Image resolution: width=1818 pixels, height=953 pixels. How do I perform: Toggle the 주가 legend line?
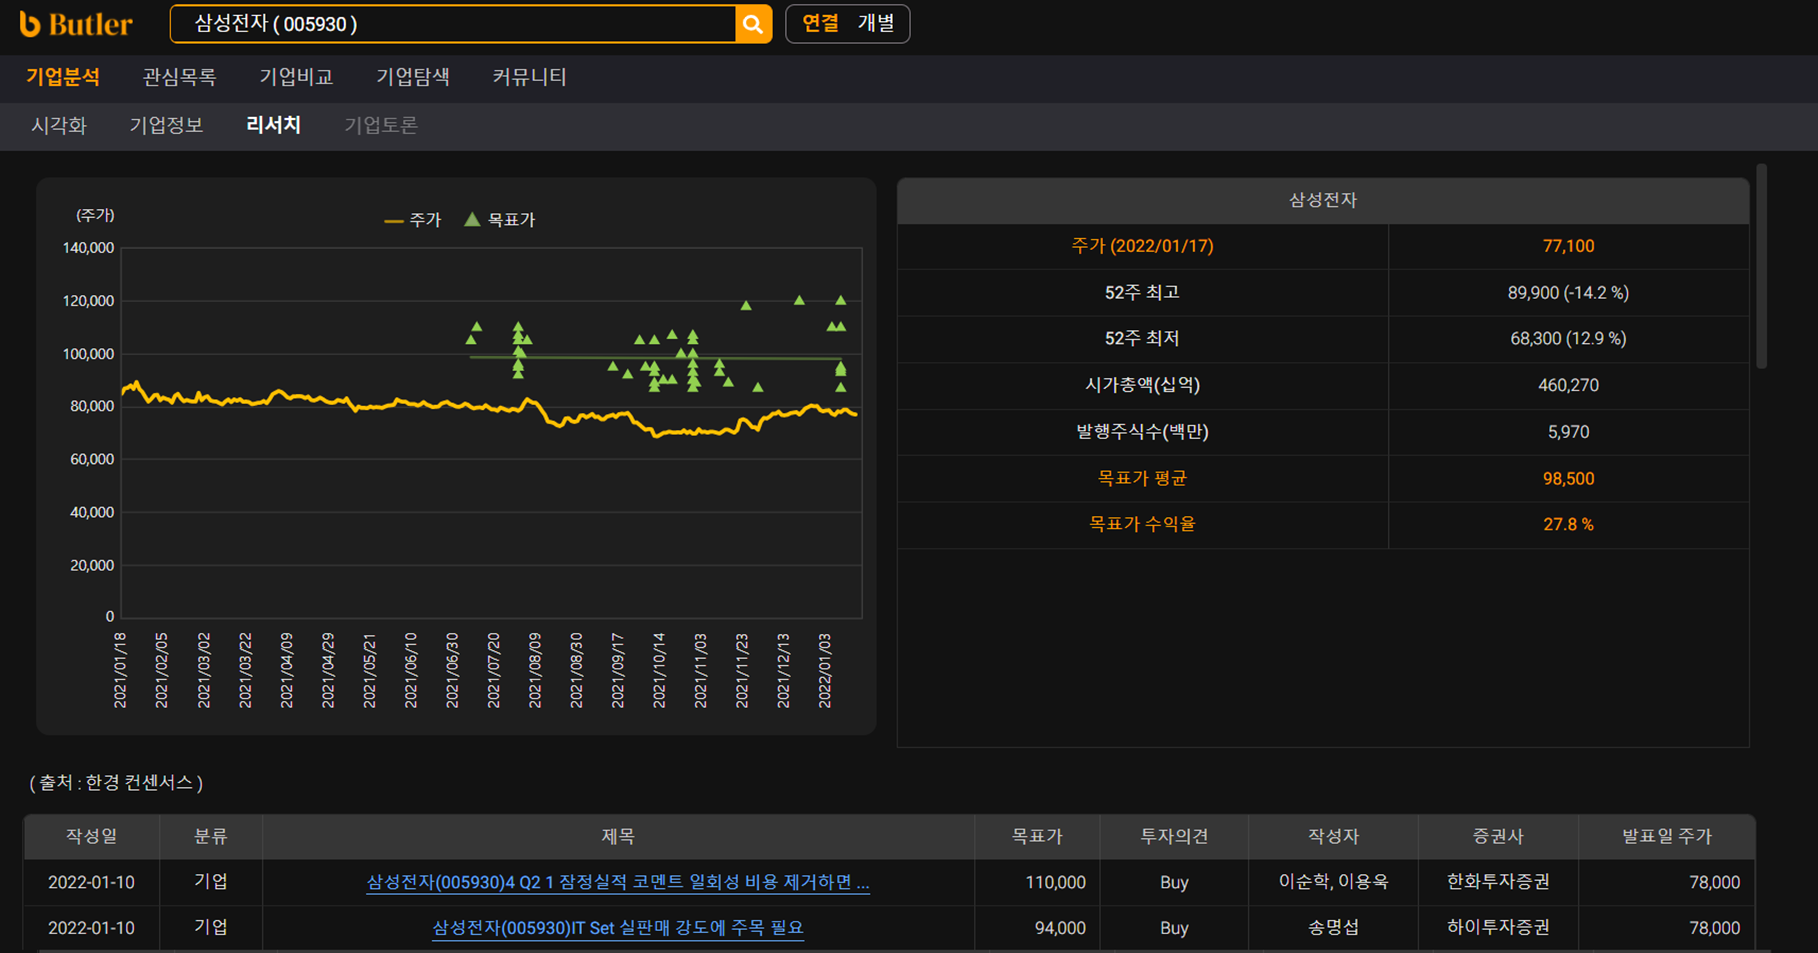[x=413, y=220]
